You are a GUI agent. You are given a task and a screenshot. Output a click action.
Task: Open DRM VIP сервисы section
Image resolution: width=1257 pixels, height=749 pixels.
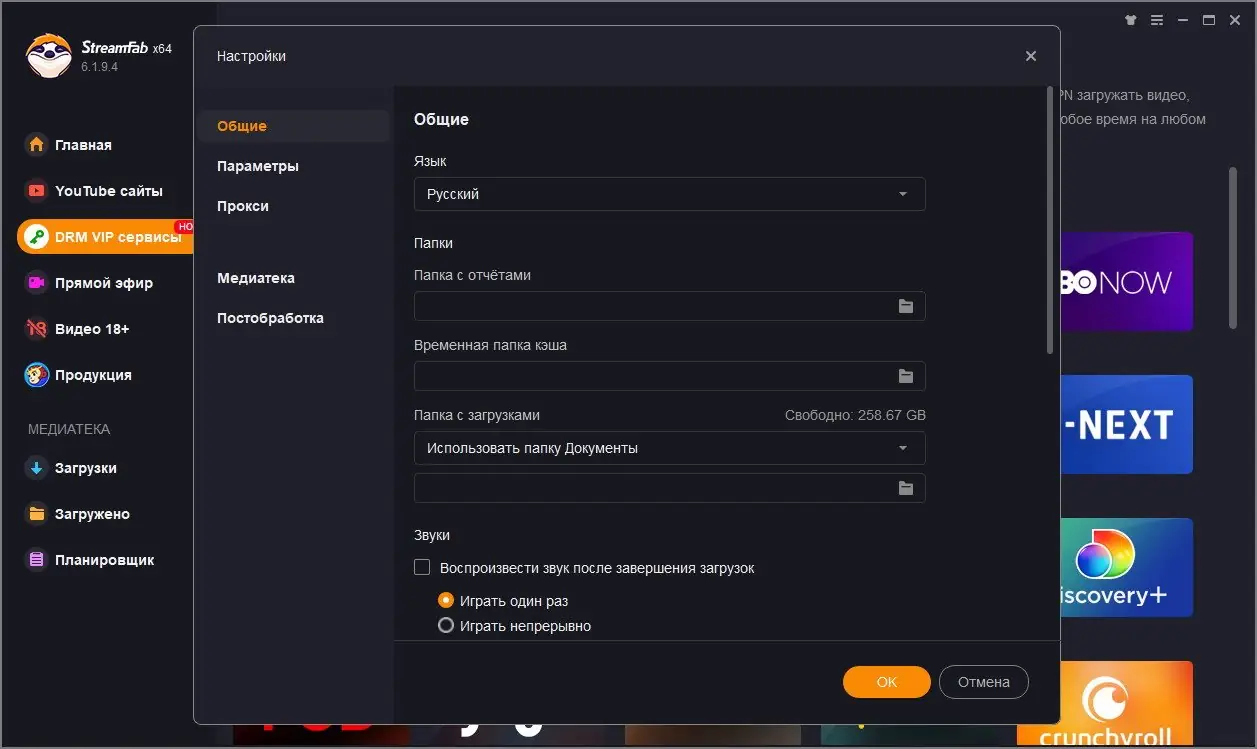click(100, 236)
